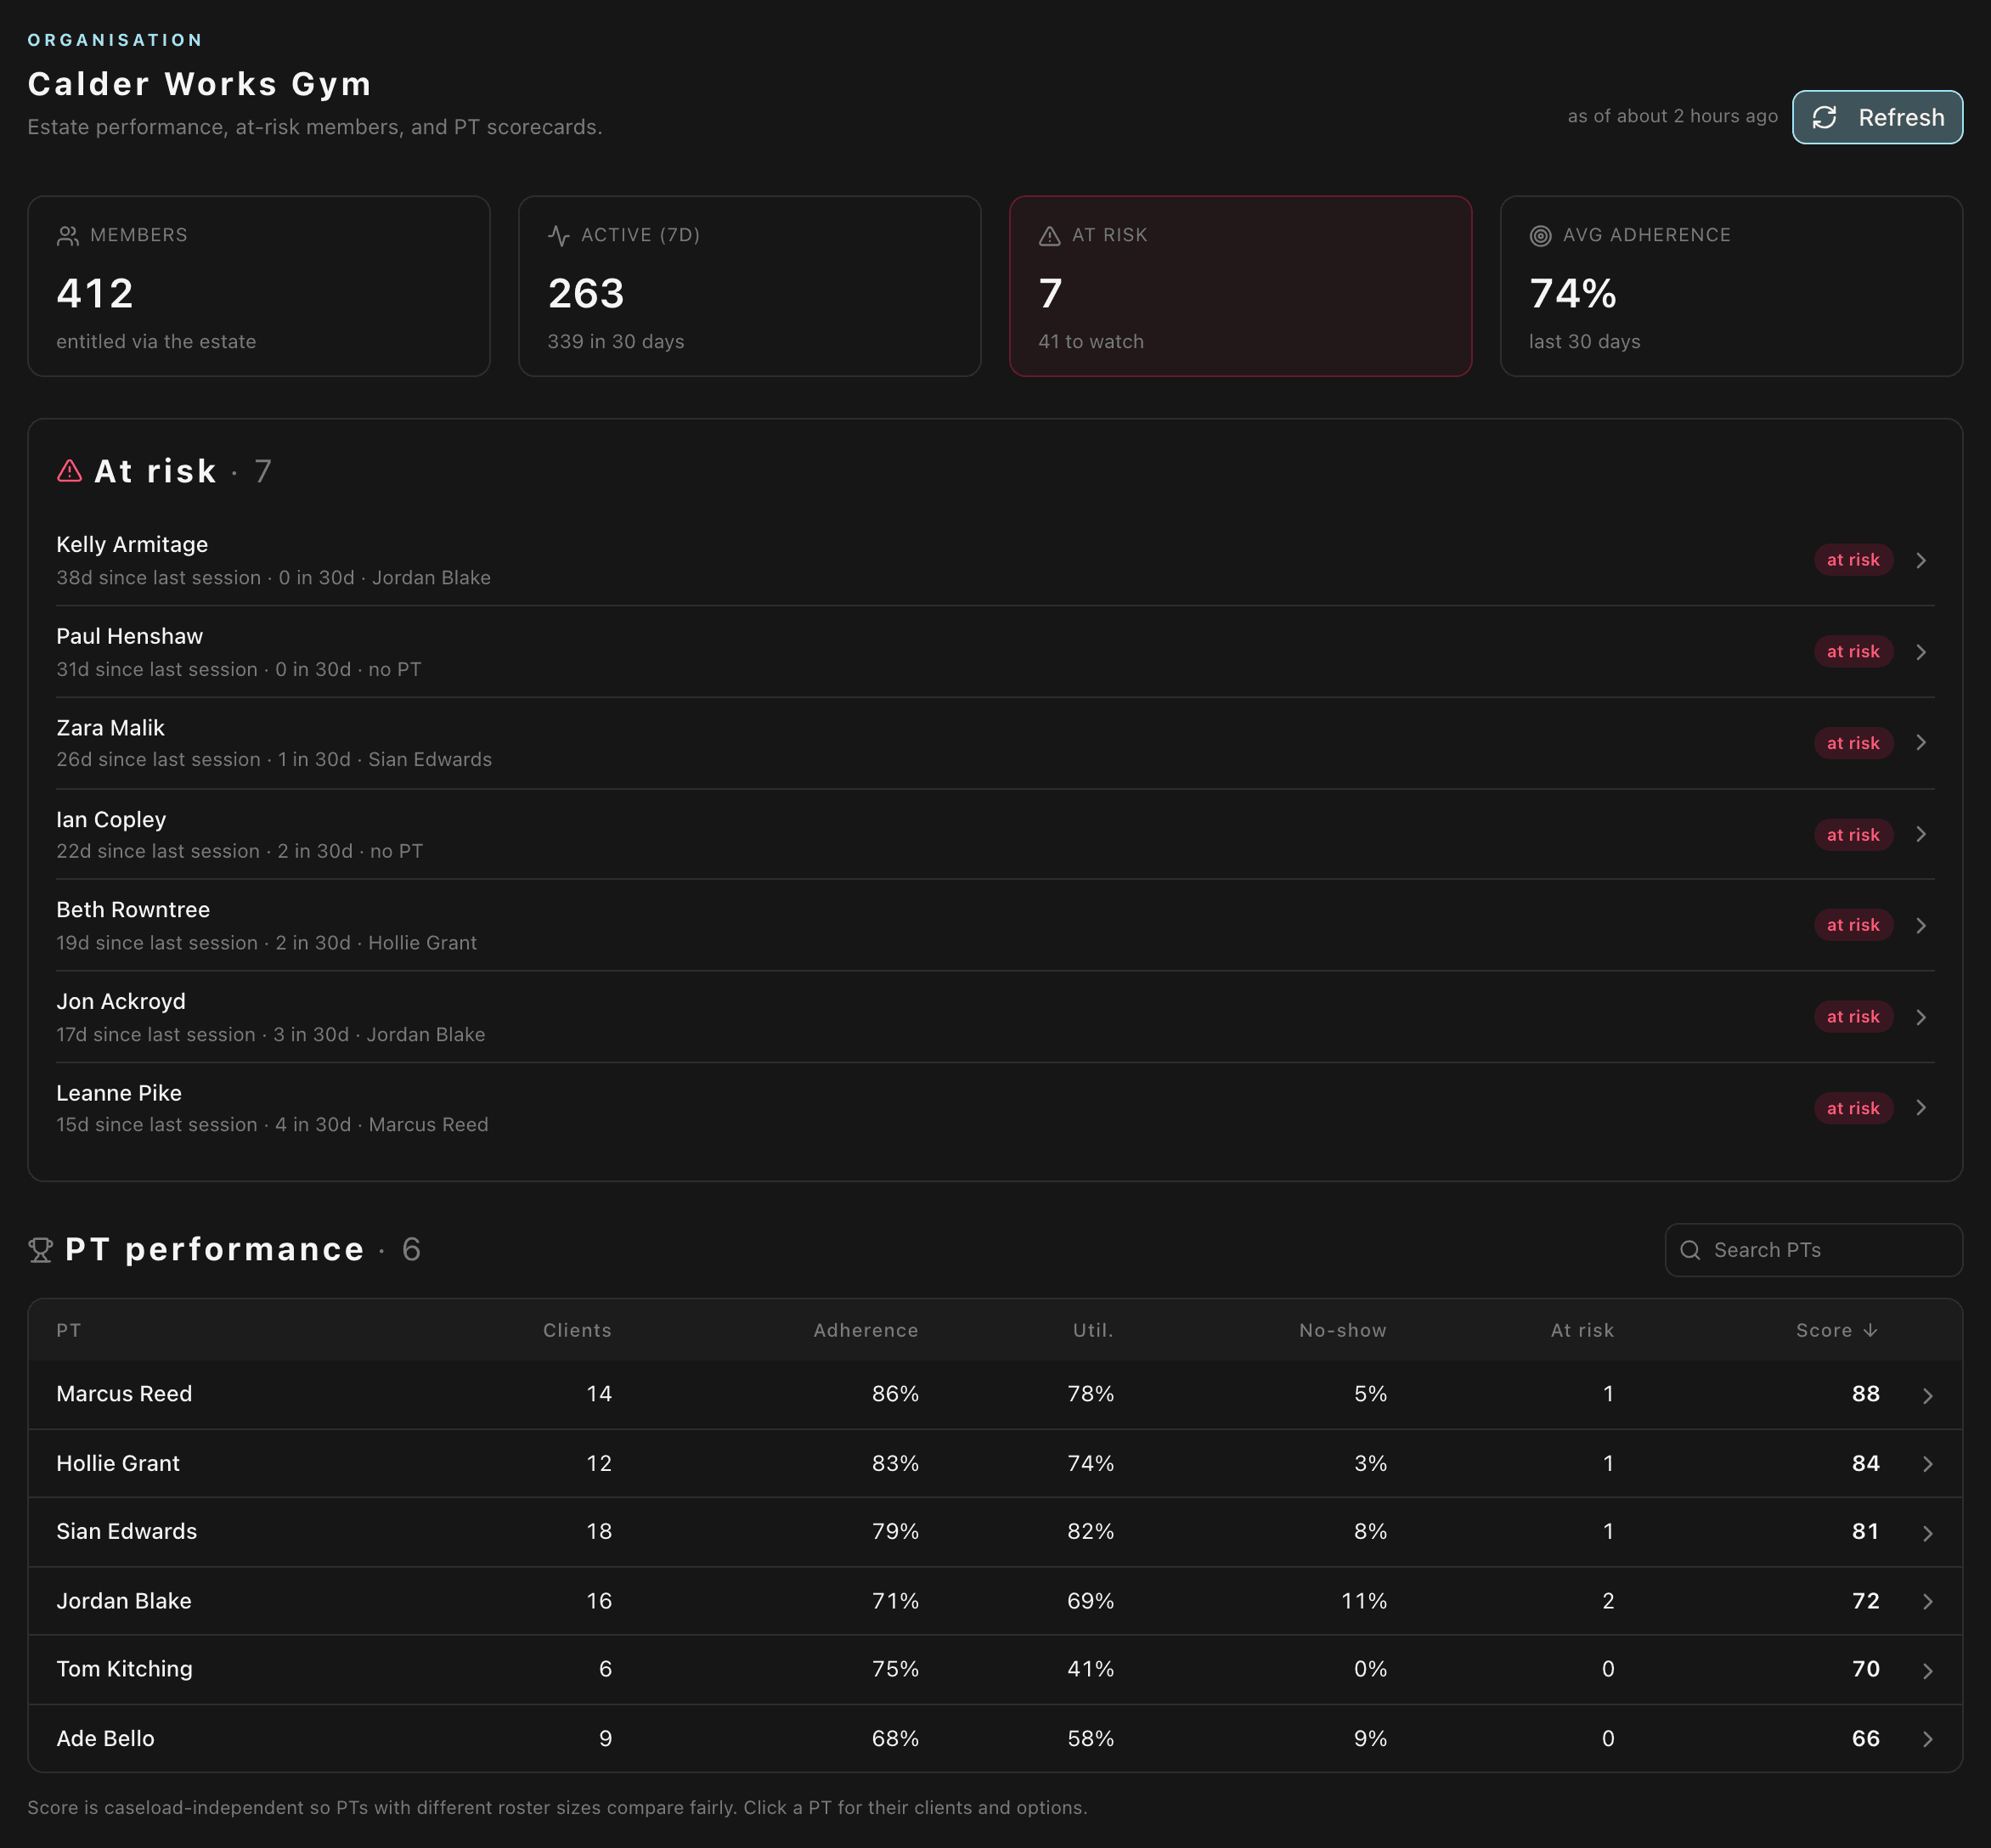1991x1848 pixels.
Task: Sort by the Score column header
Action: 1836,1330
